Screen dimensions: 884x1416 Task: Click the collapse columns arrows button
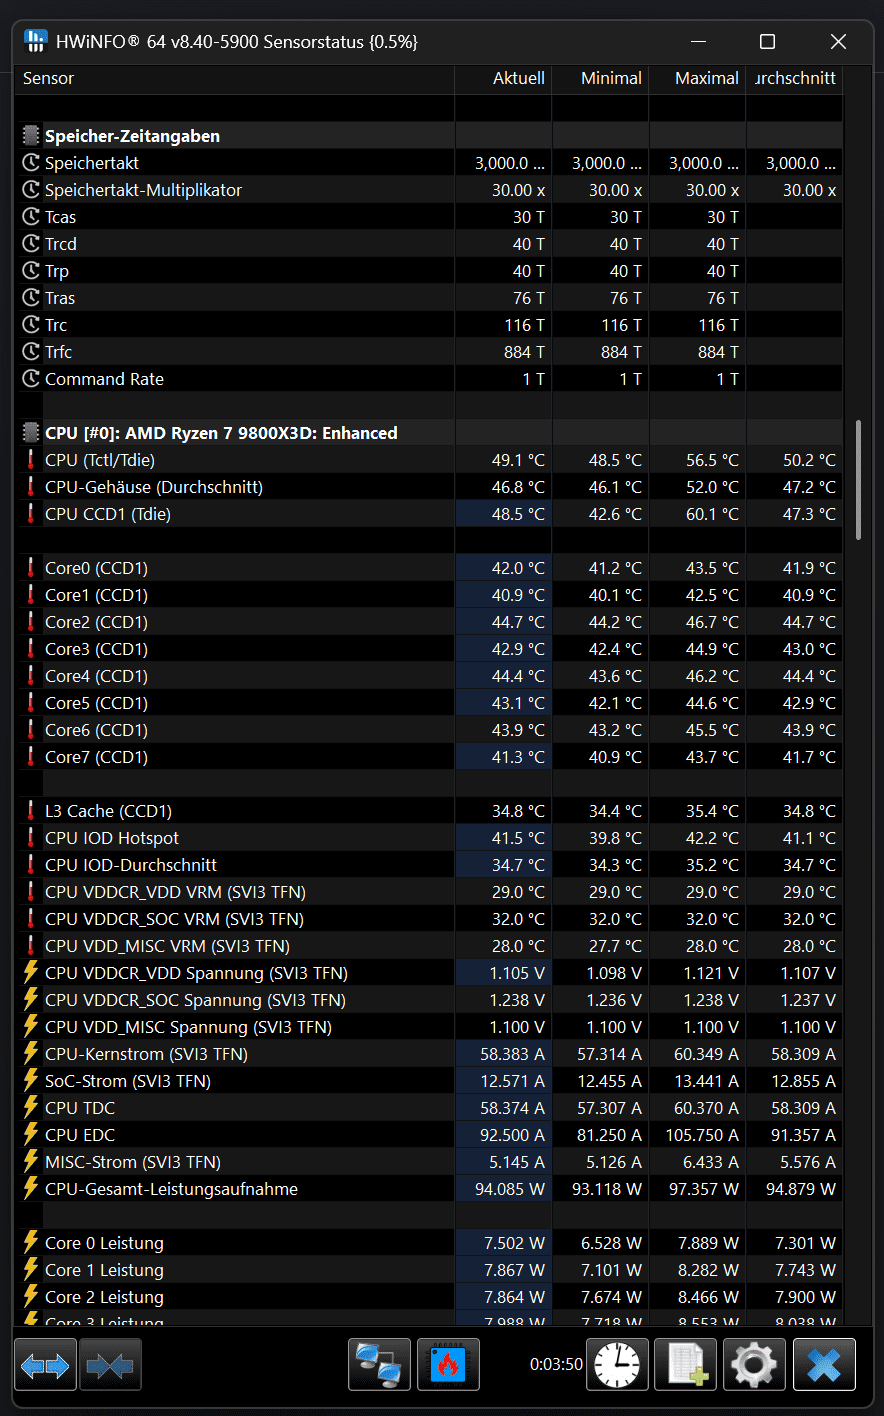(x=110, y=1365)
